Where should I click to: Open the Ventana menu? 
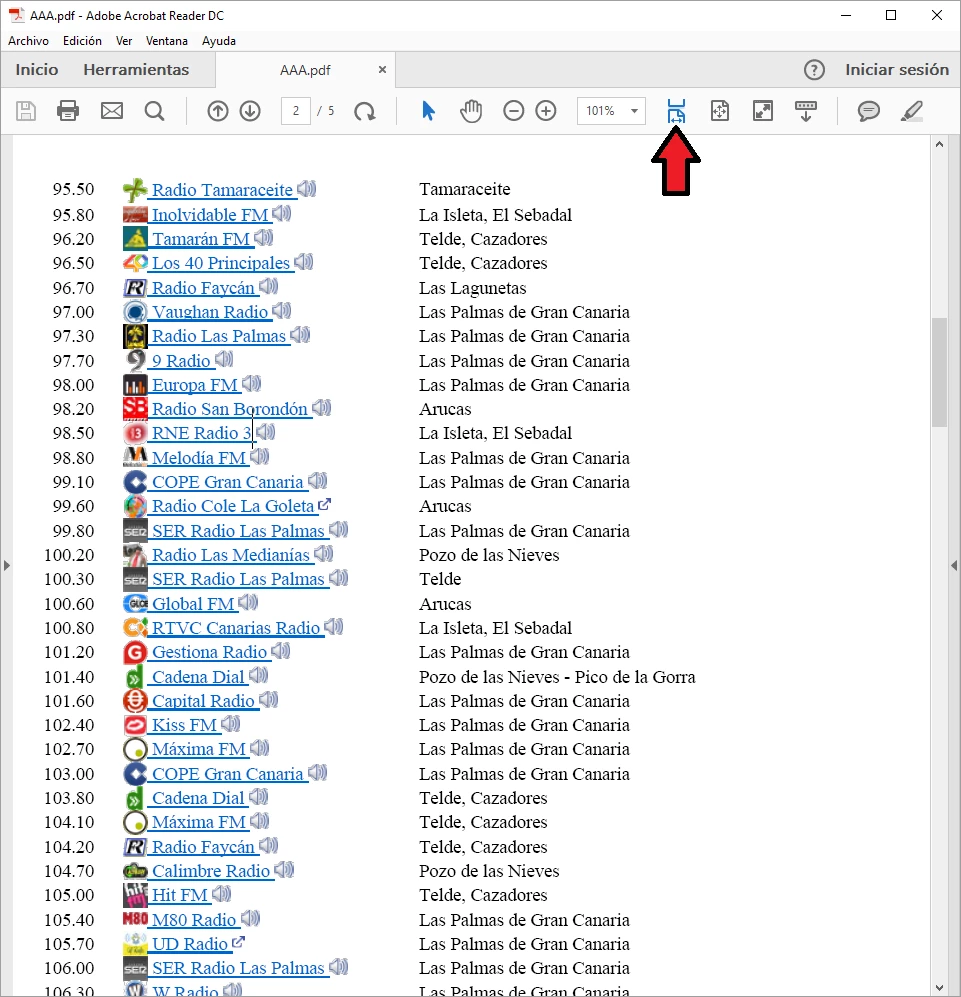[167, 41]
